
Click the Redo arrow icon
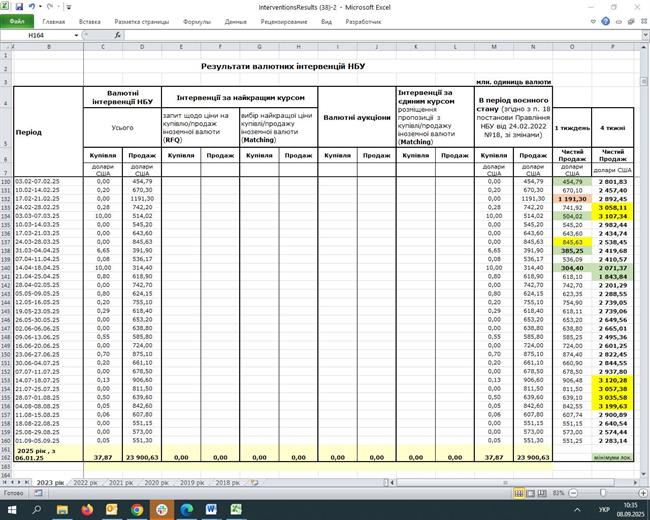click(x=50, y=7)
